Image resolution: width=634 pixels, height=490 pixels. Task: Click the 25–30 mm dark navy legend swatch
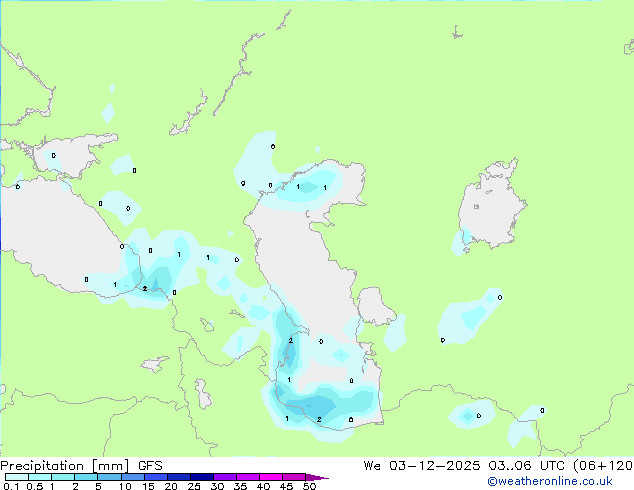pyautogui.click(x=202, y=477)
